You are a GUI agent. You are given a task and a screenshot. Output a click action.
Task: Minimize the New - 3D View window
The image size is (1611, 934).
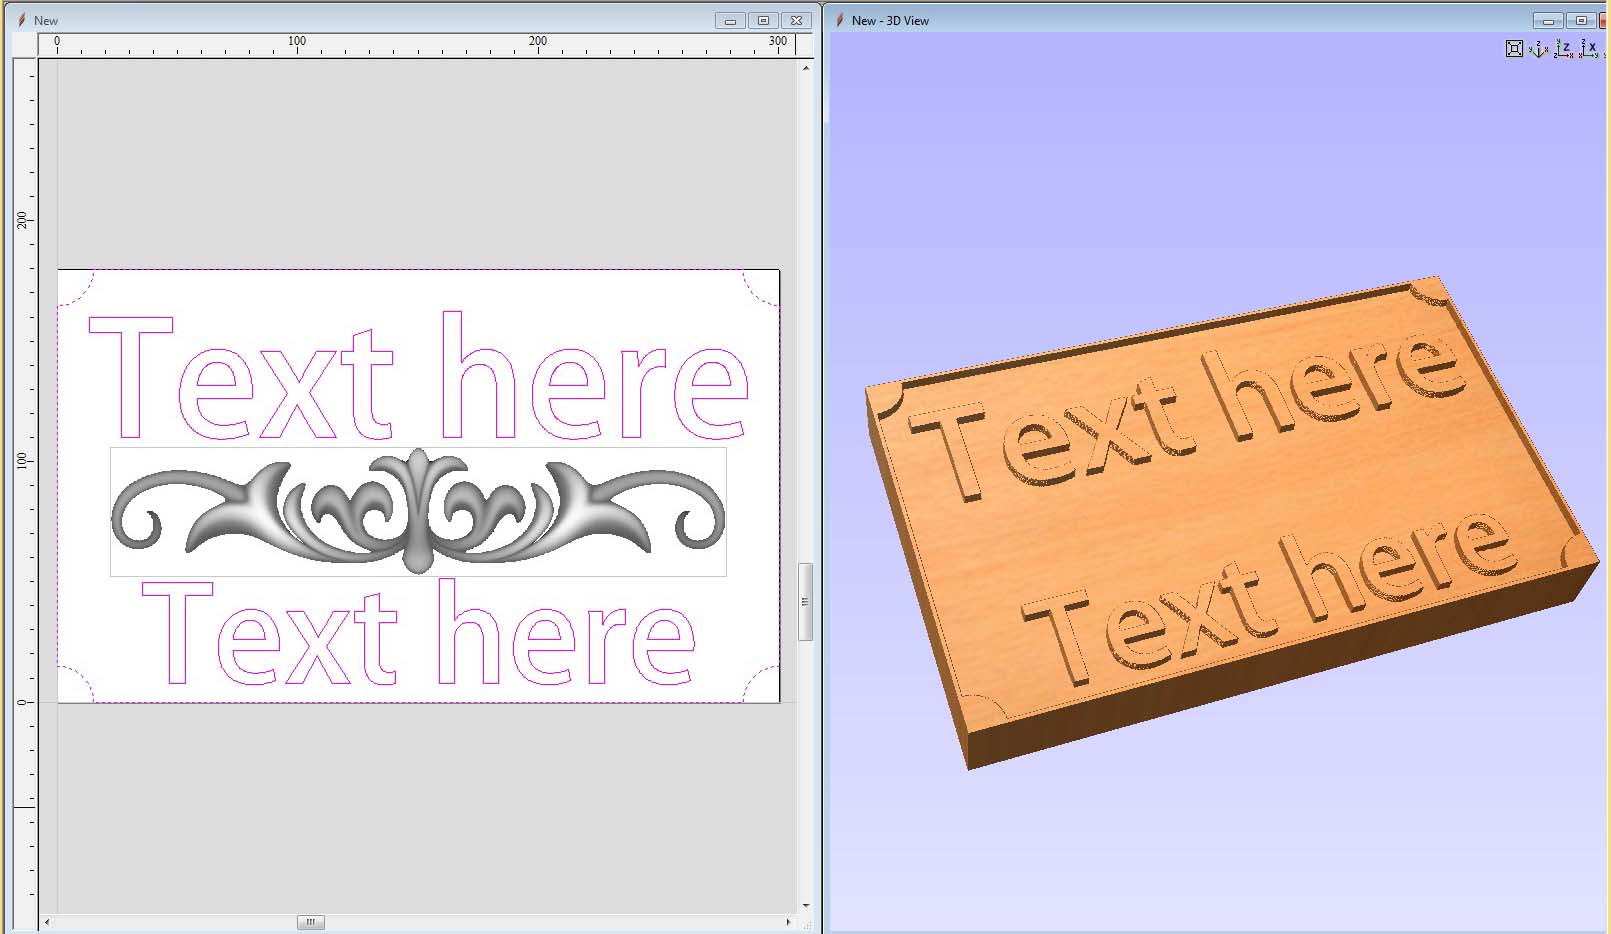coord(1548,20)
